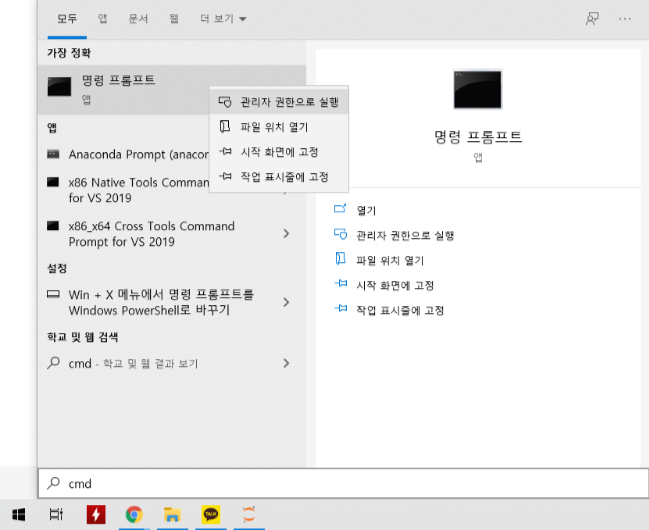Click the Anaconda Prompt icon
This screenshot has width=649, height=530.
coord(53,154)
